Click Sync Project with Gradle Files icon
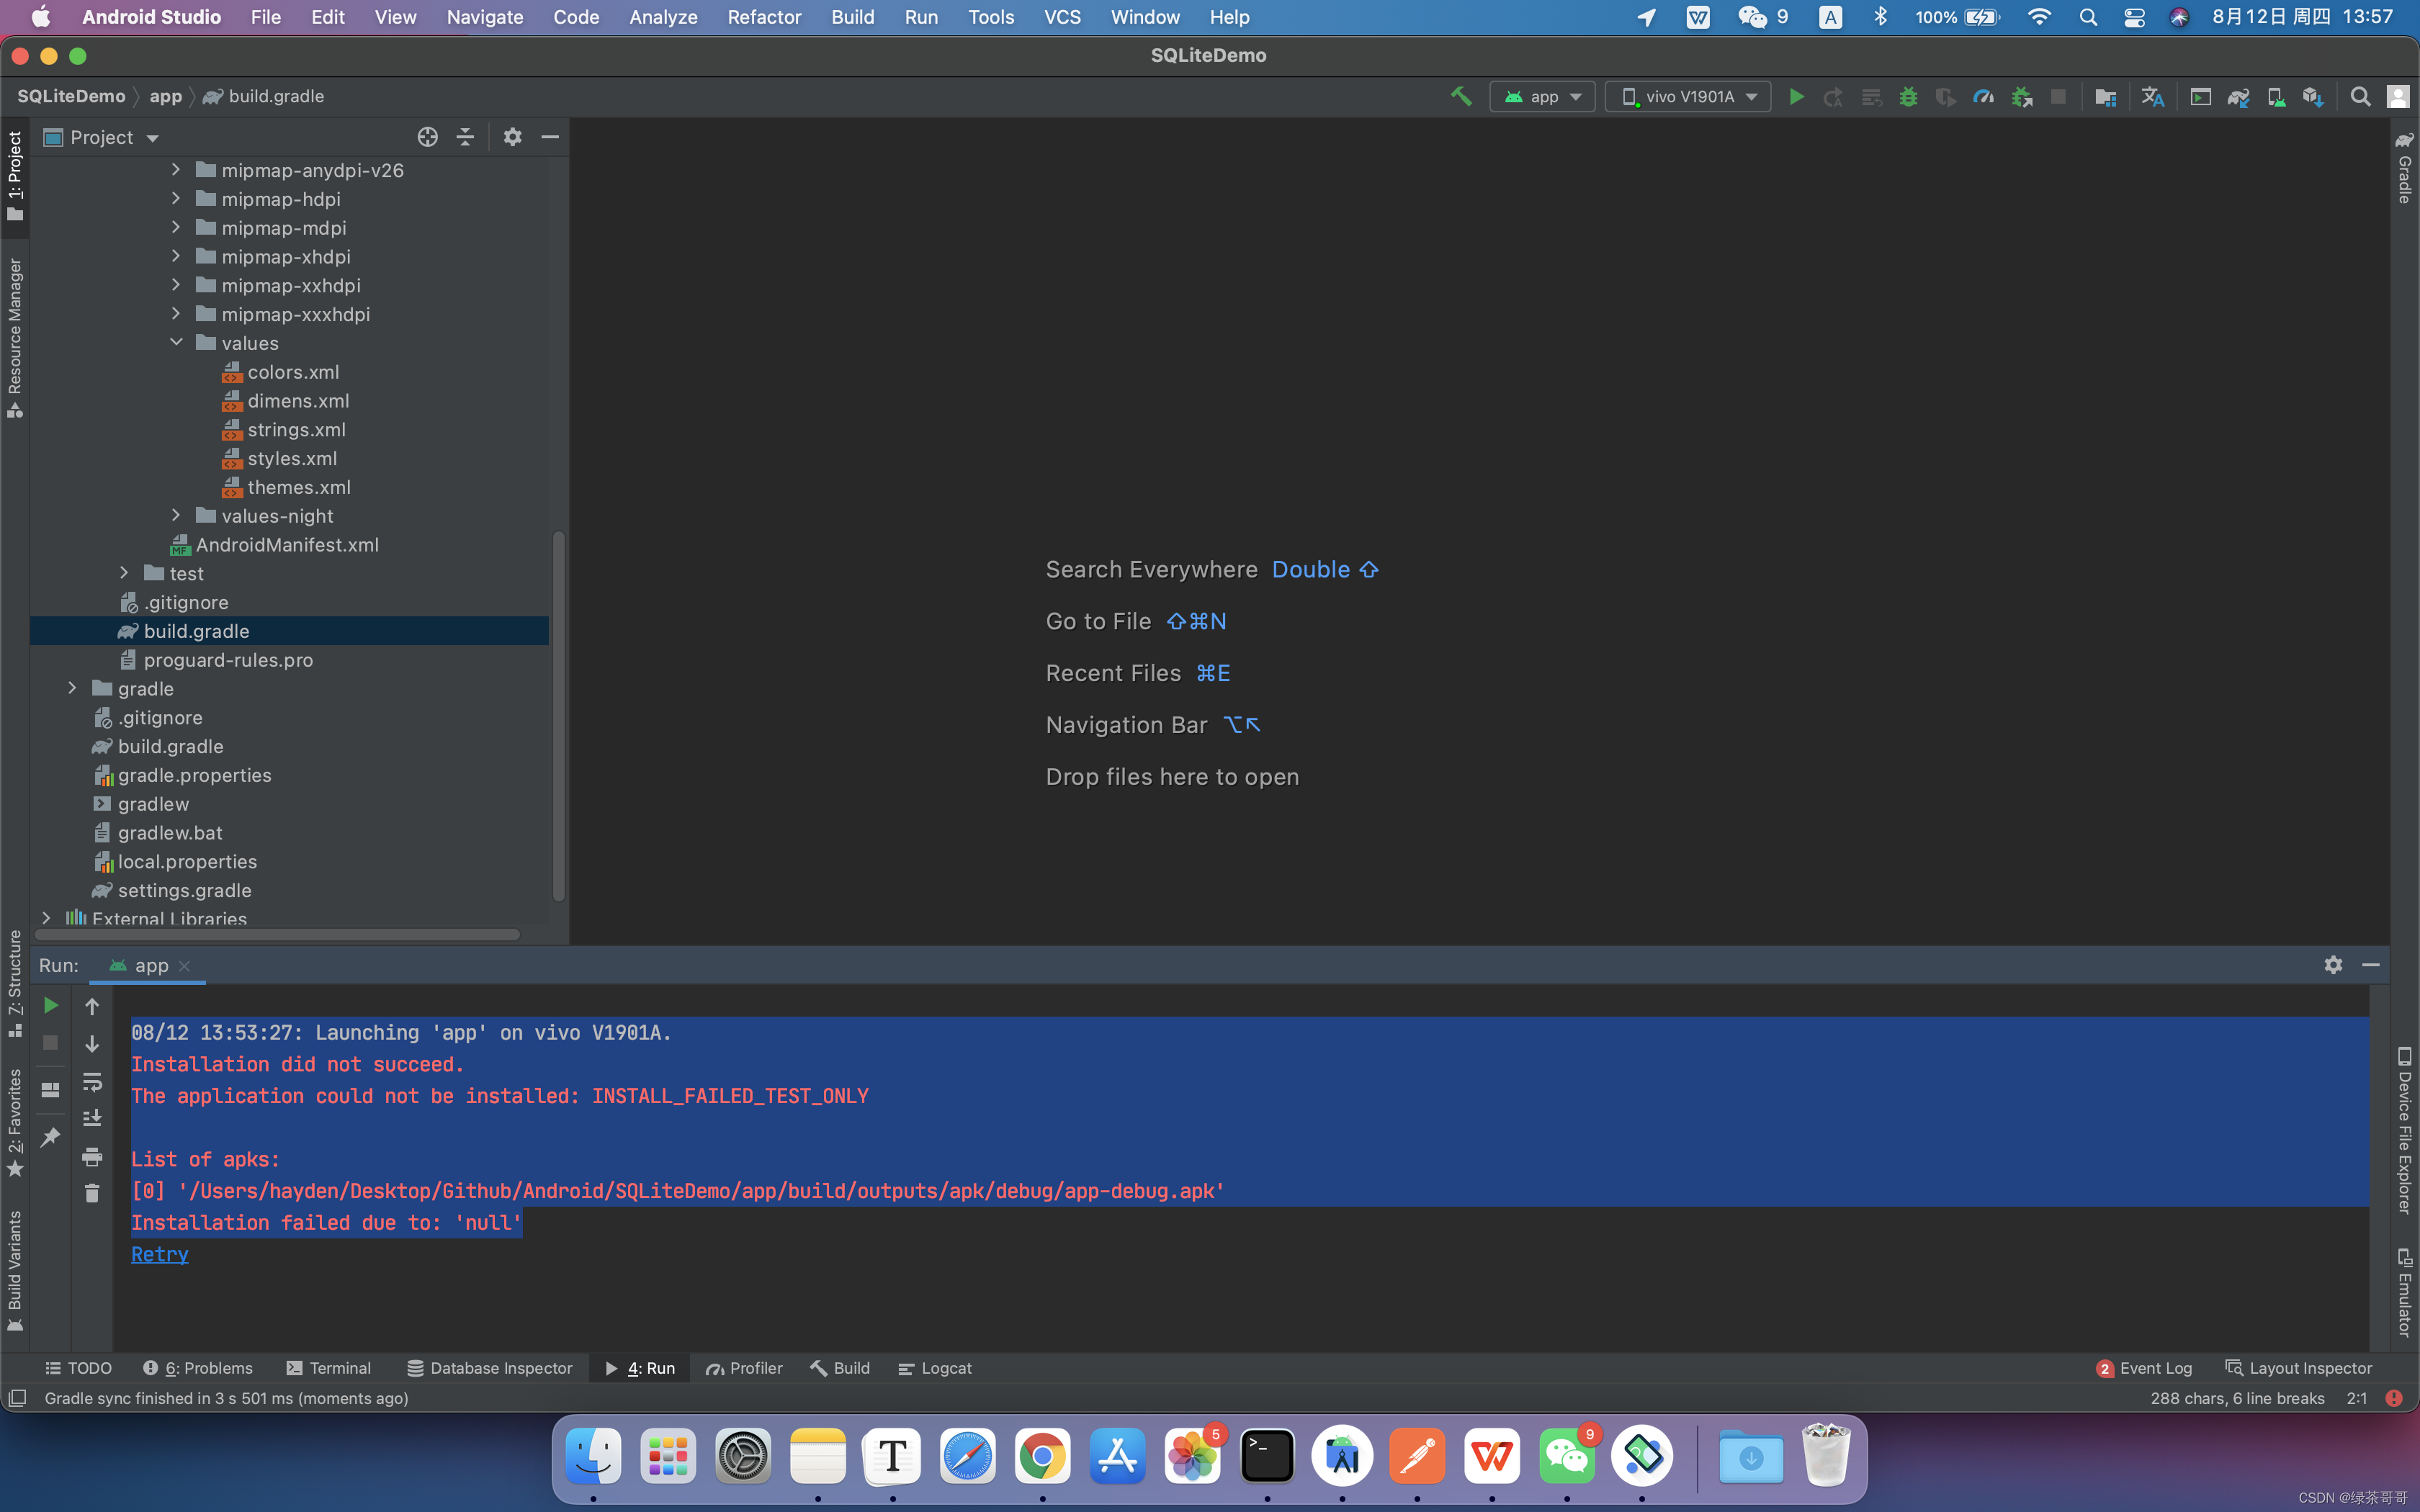2420x1512 pixels. point(2238,96)
